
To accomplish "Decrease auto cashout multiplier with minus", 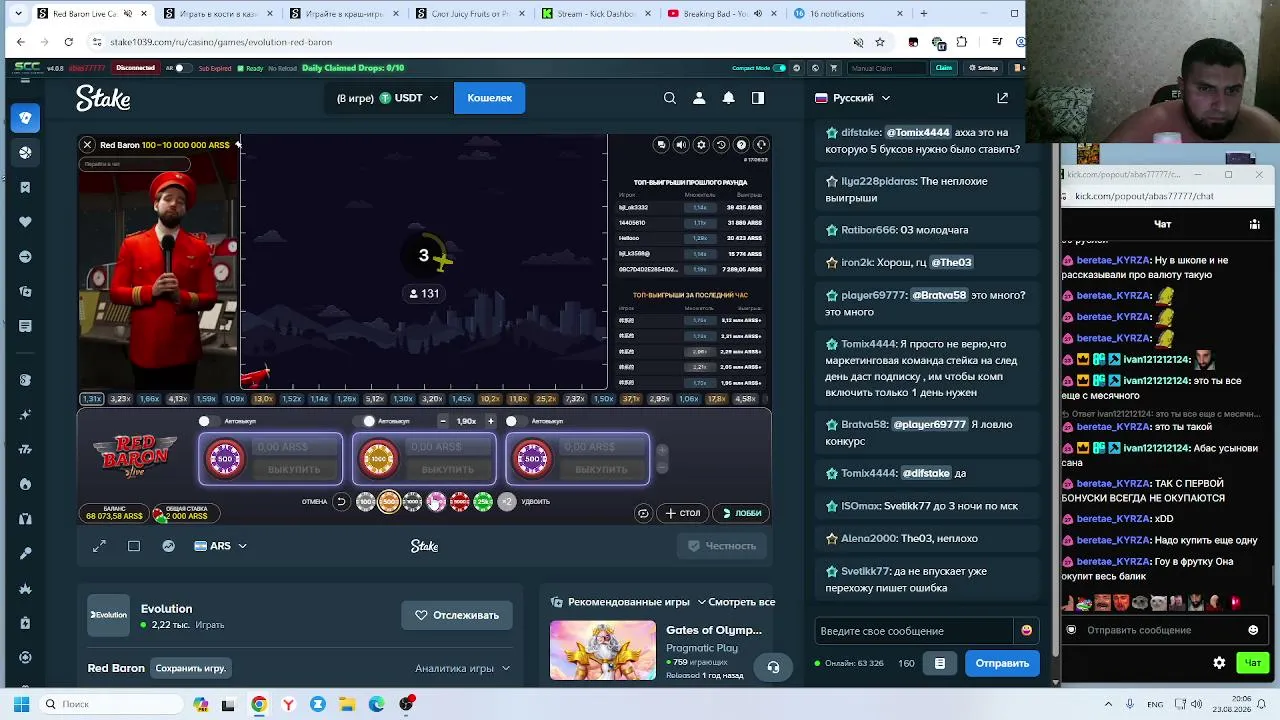I will [x=443, y=421].
